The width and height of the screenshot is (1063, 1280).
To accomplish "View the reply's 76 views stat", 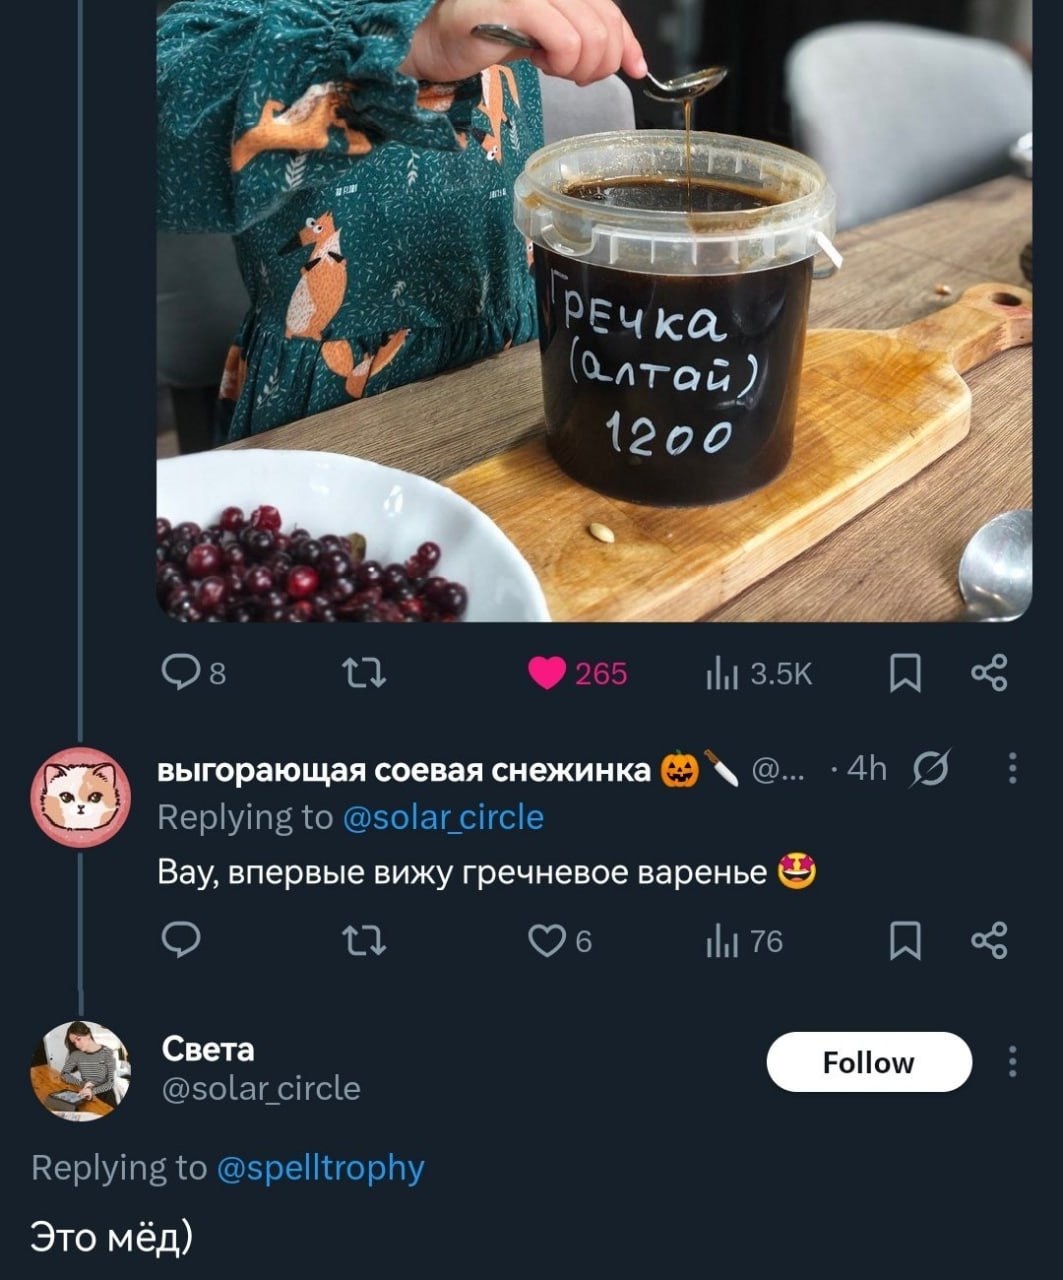I will (x=745, y=941).
